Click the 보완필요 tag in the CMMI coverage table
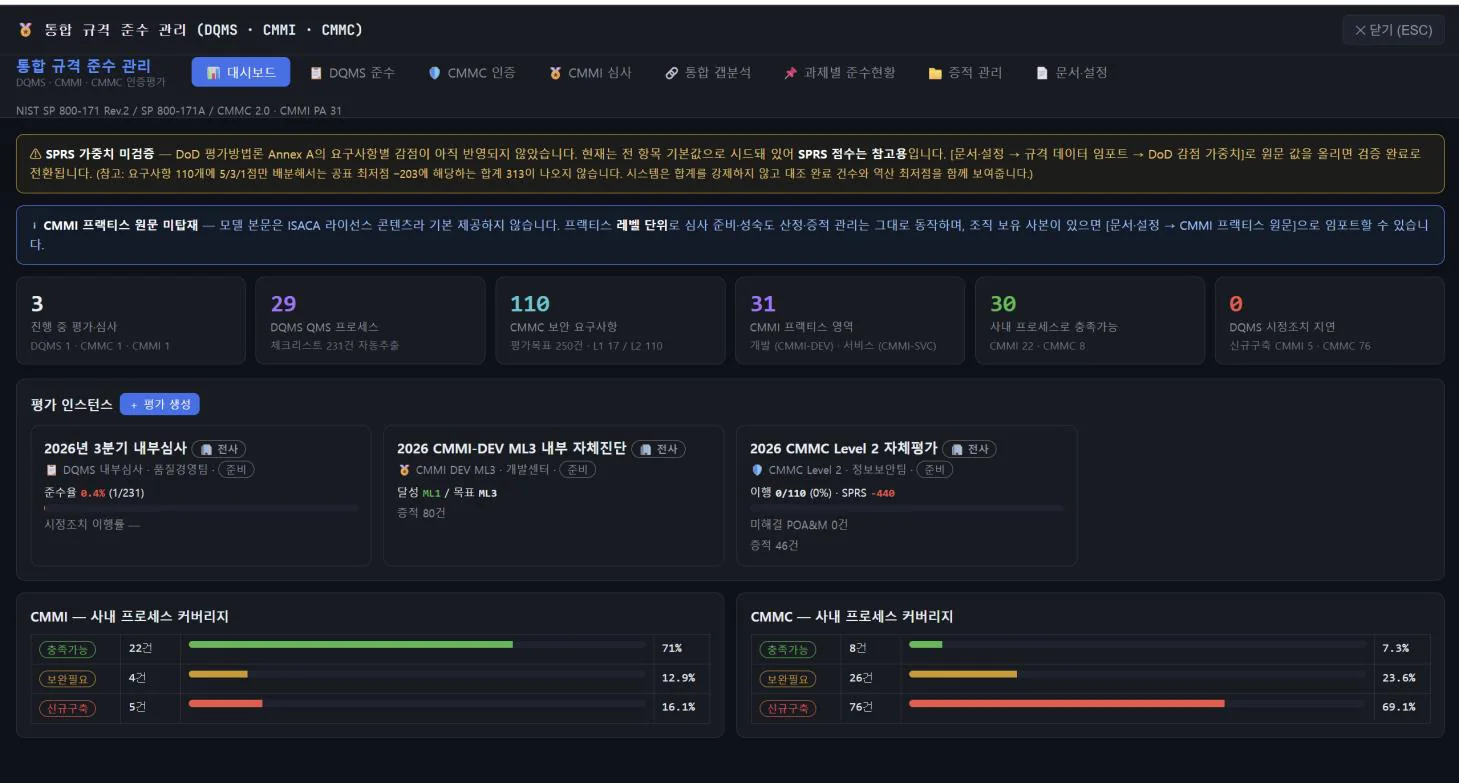 [x=66, y=679]
